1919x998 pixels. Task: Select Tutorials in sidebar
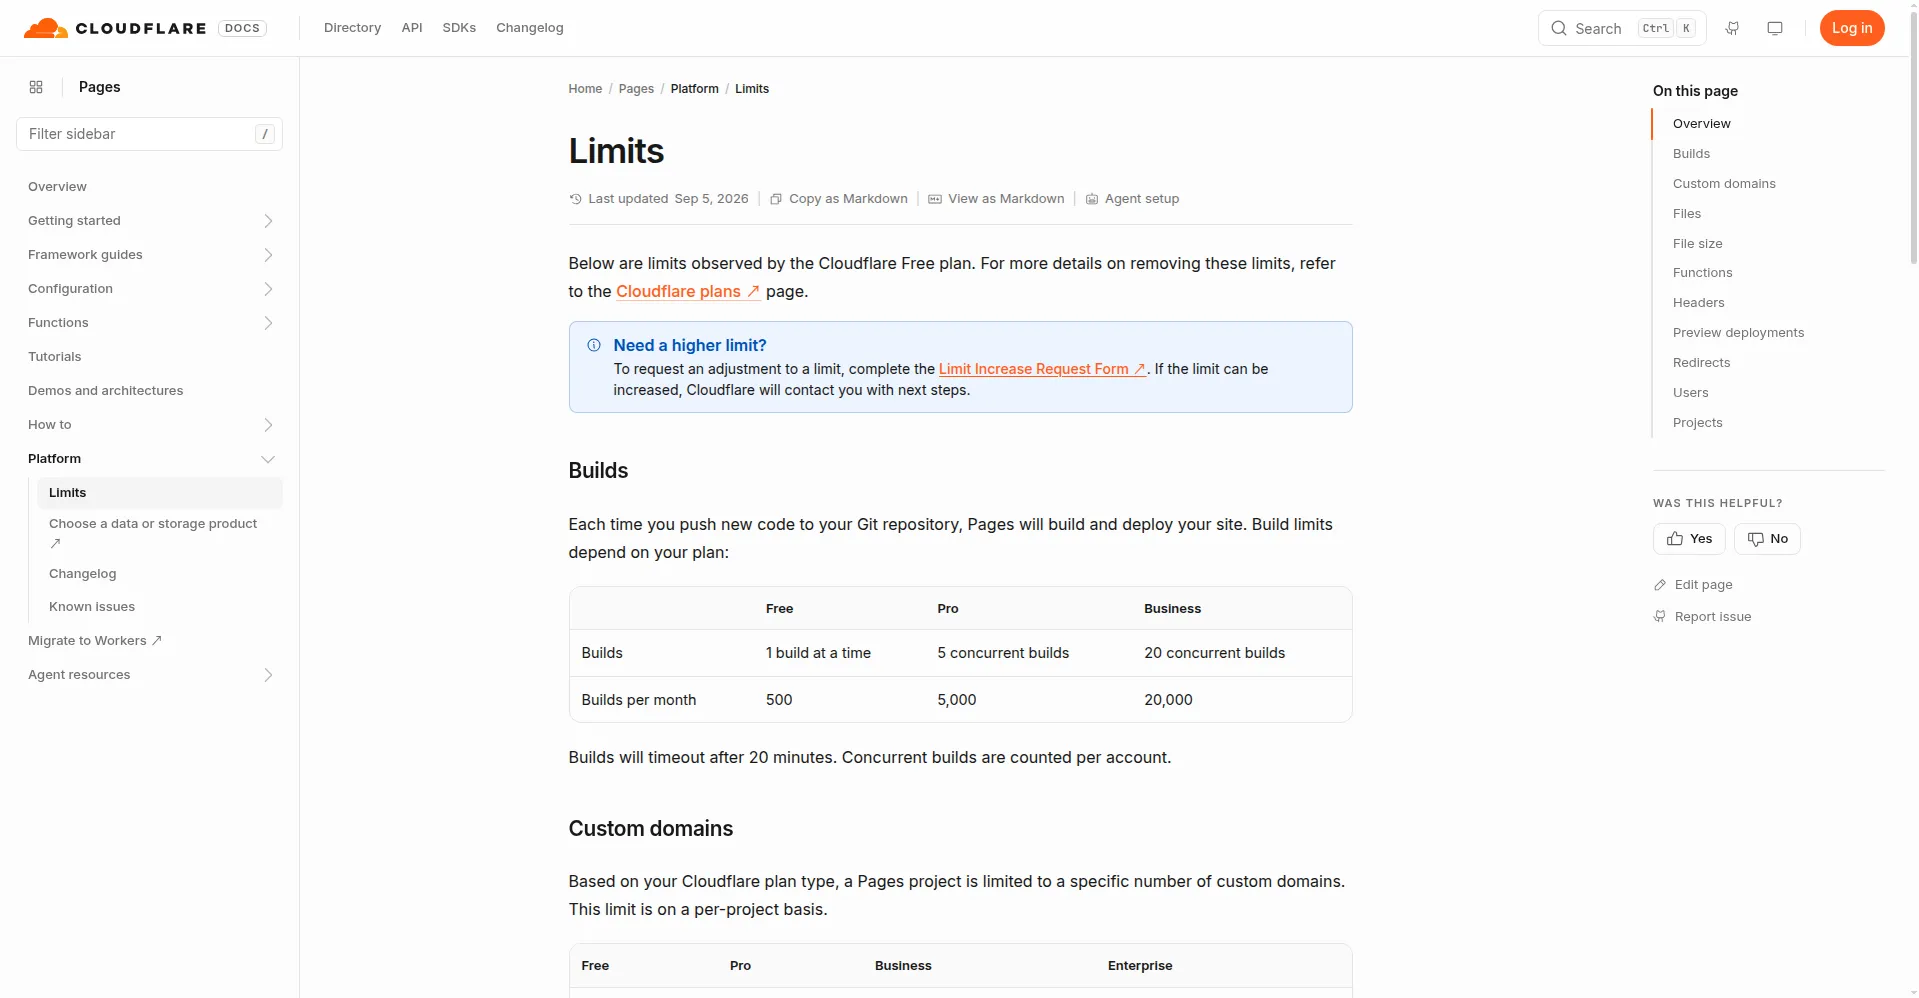pos(55,357)
